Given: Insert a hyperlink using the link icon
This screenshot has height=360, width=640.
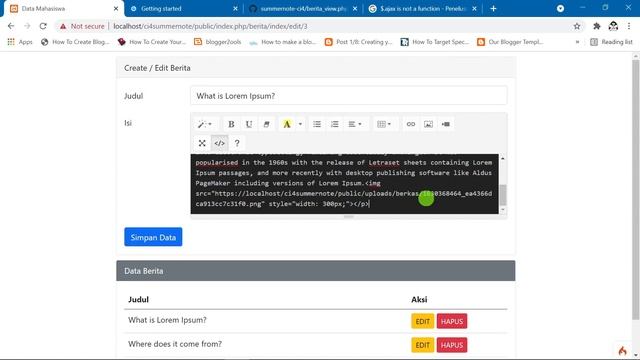Looking at the screenshot, I should coord(411,124).
